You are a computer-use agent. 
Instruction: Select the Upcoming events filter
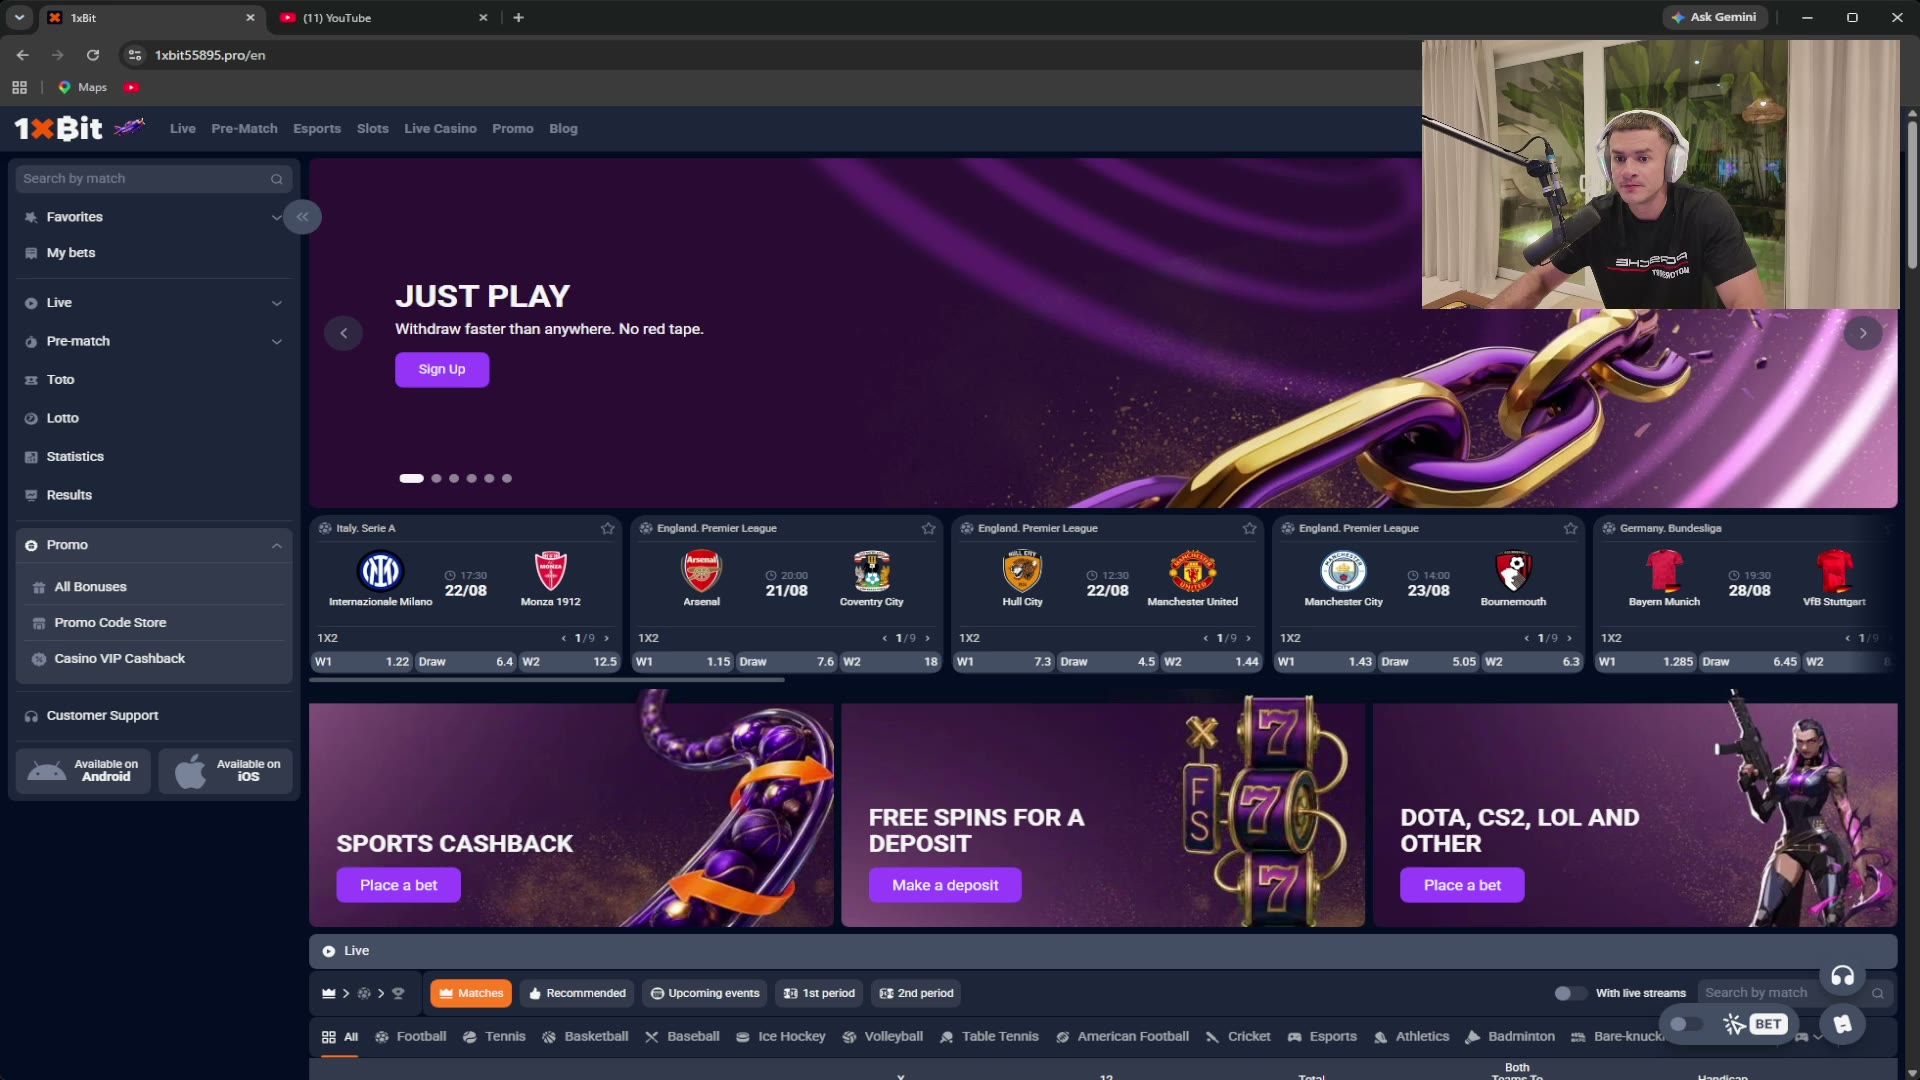pyautogui.click(x=704, y=993)
